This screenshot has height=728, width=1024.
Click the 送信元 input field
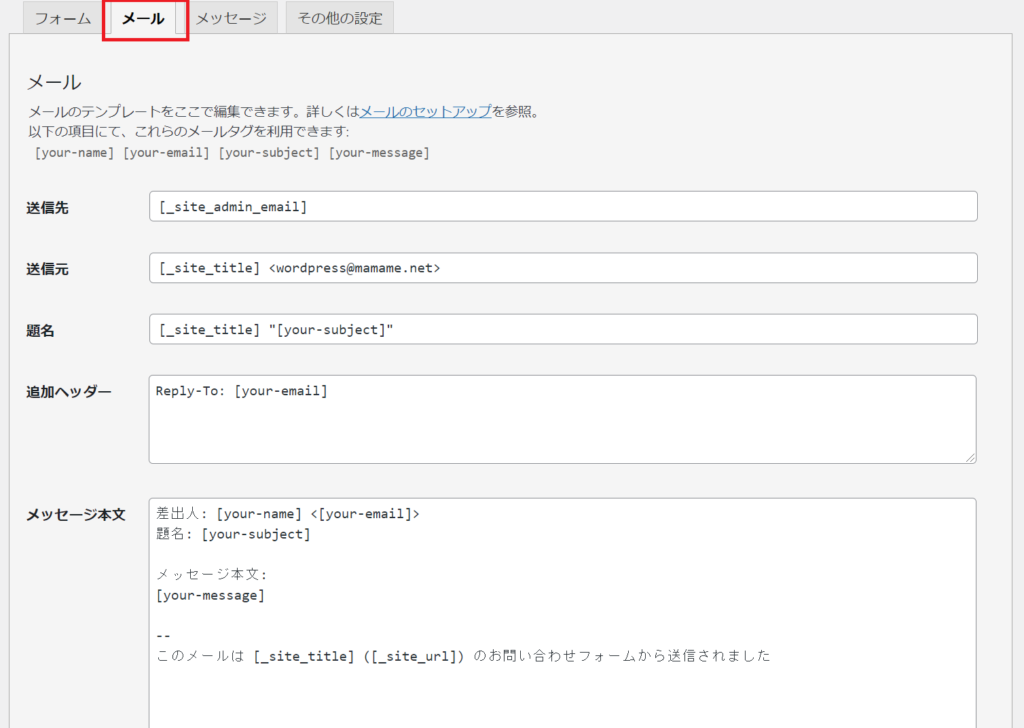click(563, 268)
